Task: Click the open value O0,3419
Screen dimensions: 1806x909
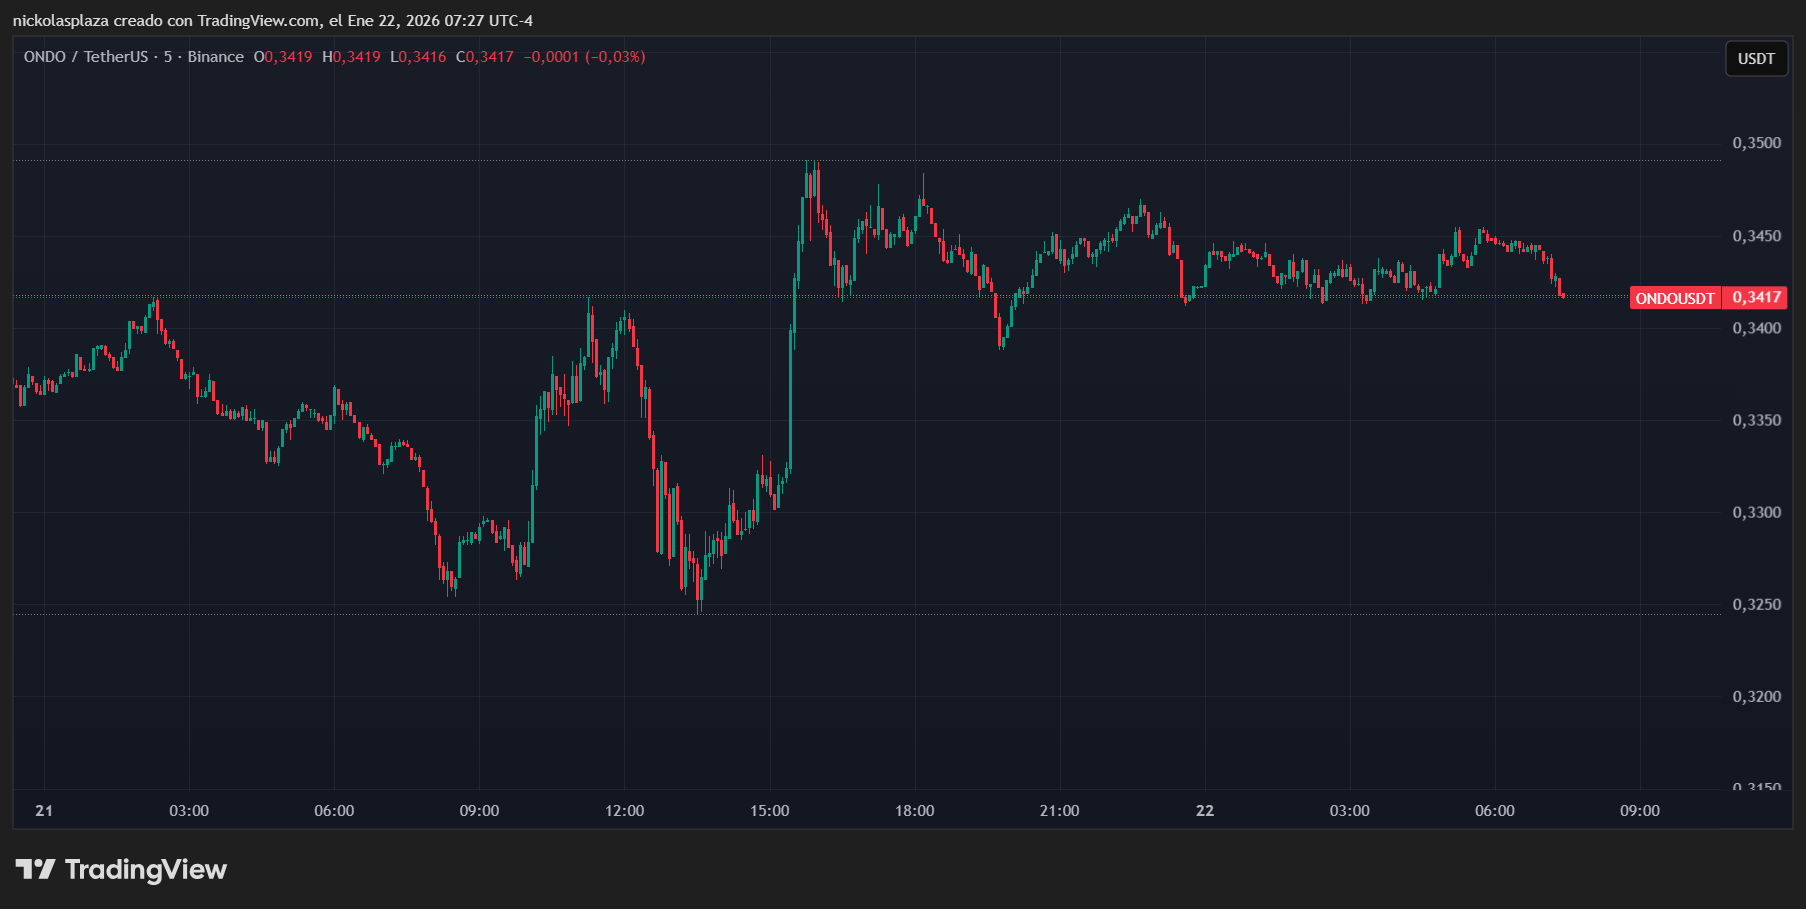Action: pyautogui.click(x=283, y=57)
